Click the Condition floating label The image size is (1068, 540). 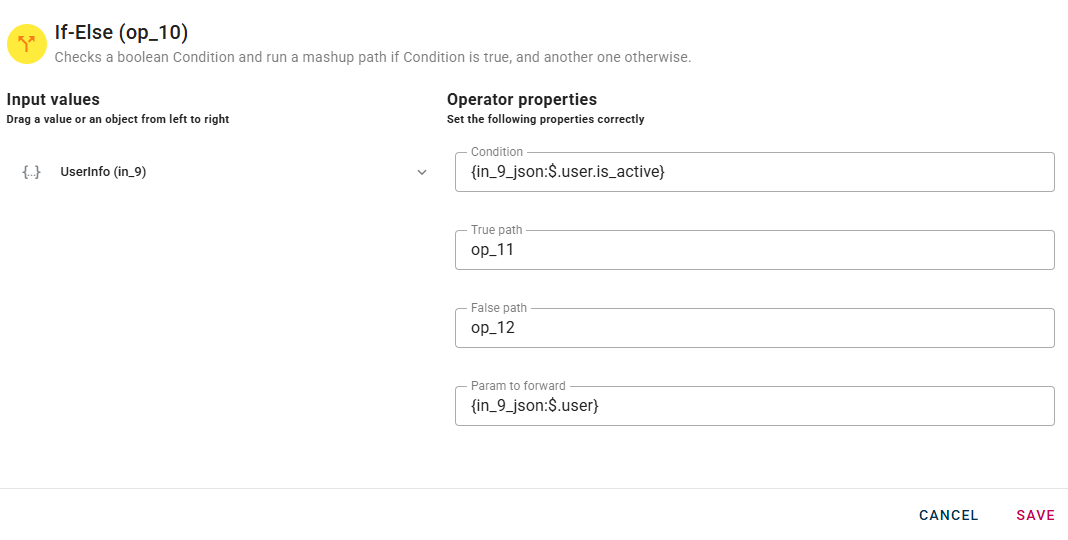click(x=497, y=152)
